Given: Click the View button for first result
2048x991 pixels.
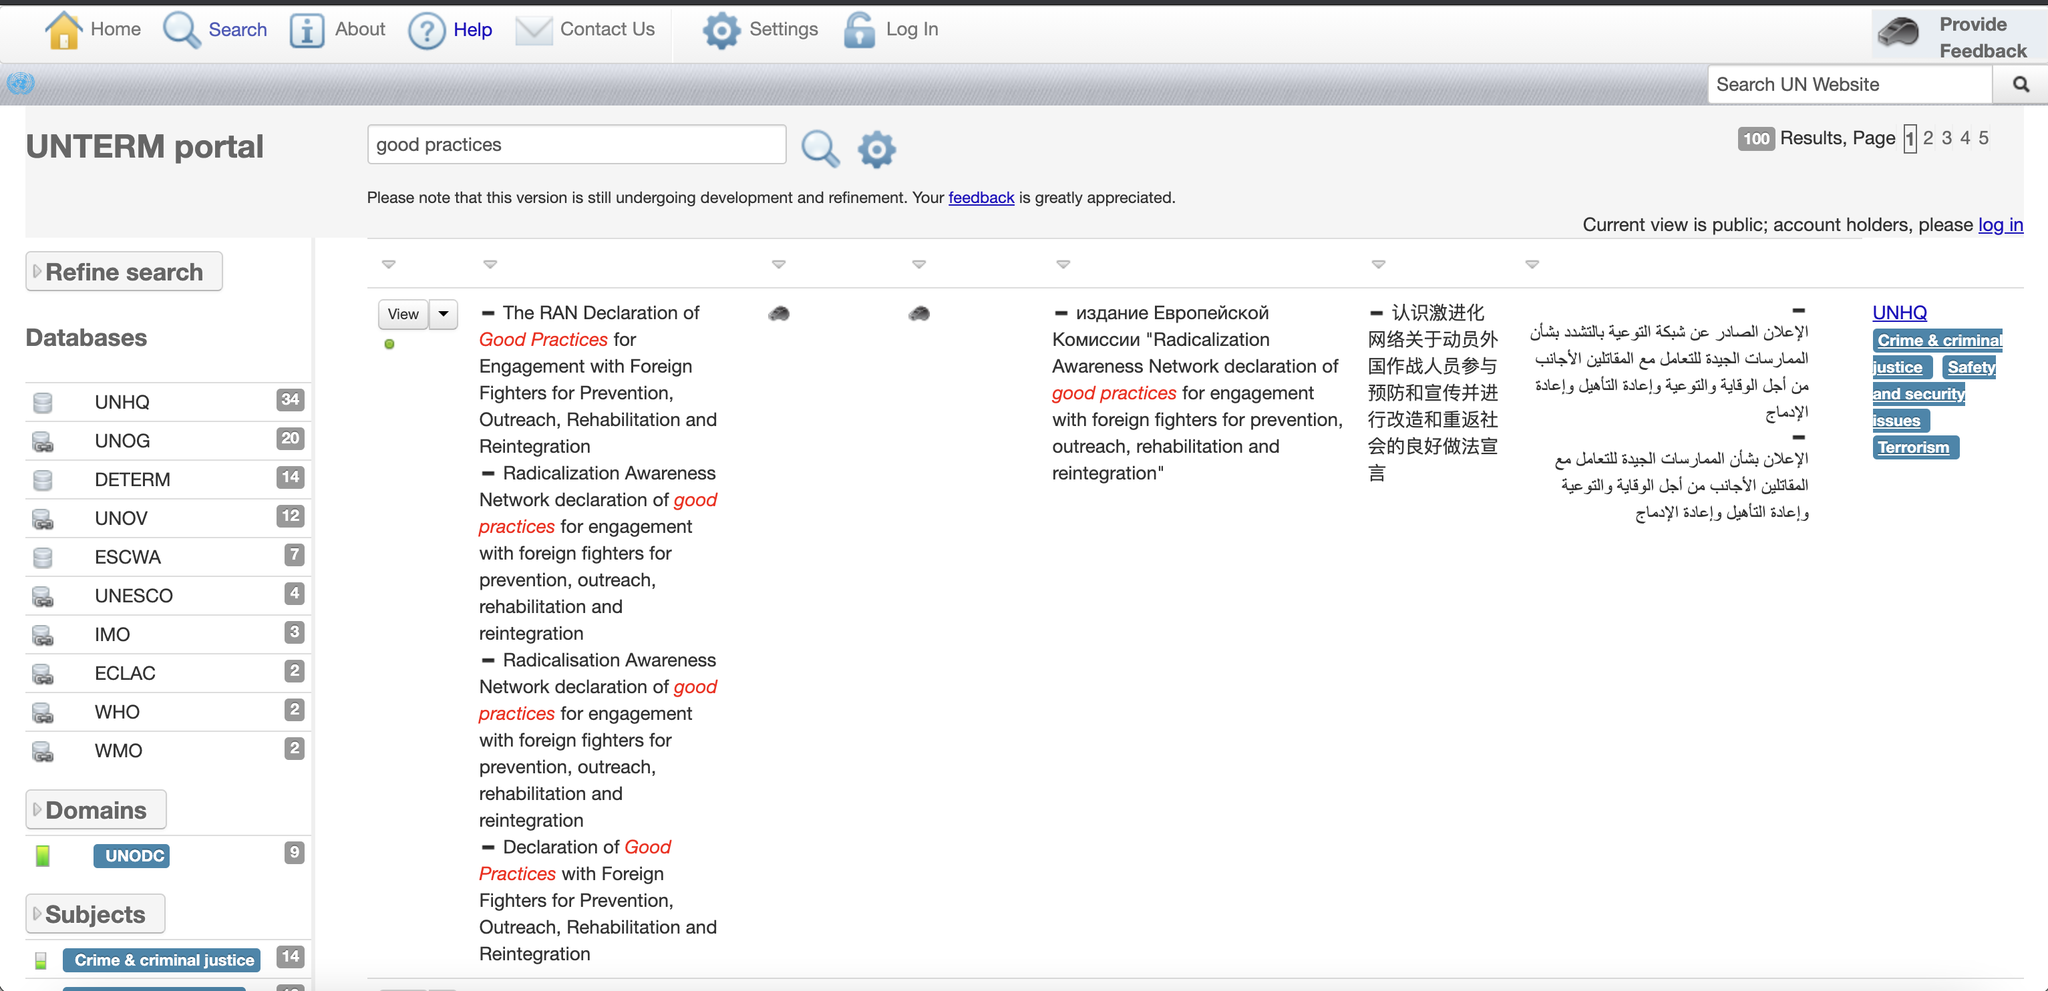Looking at the screenshot, I should coord(403,314).
